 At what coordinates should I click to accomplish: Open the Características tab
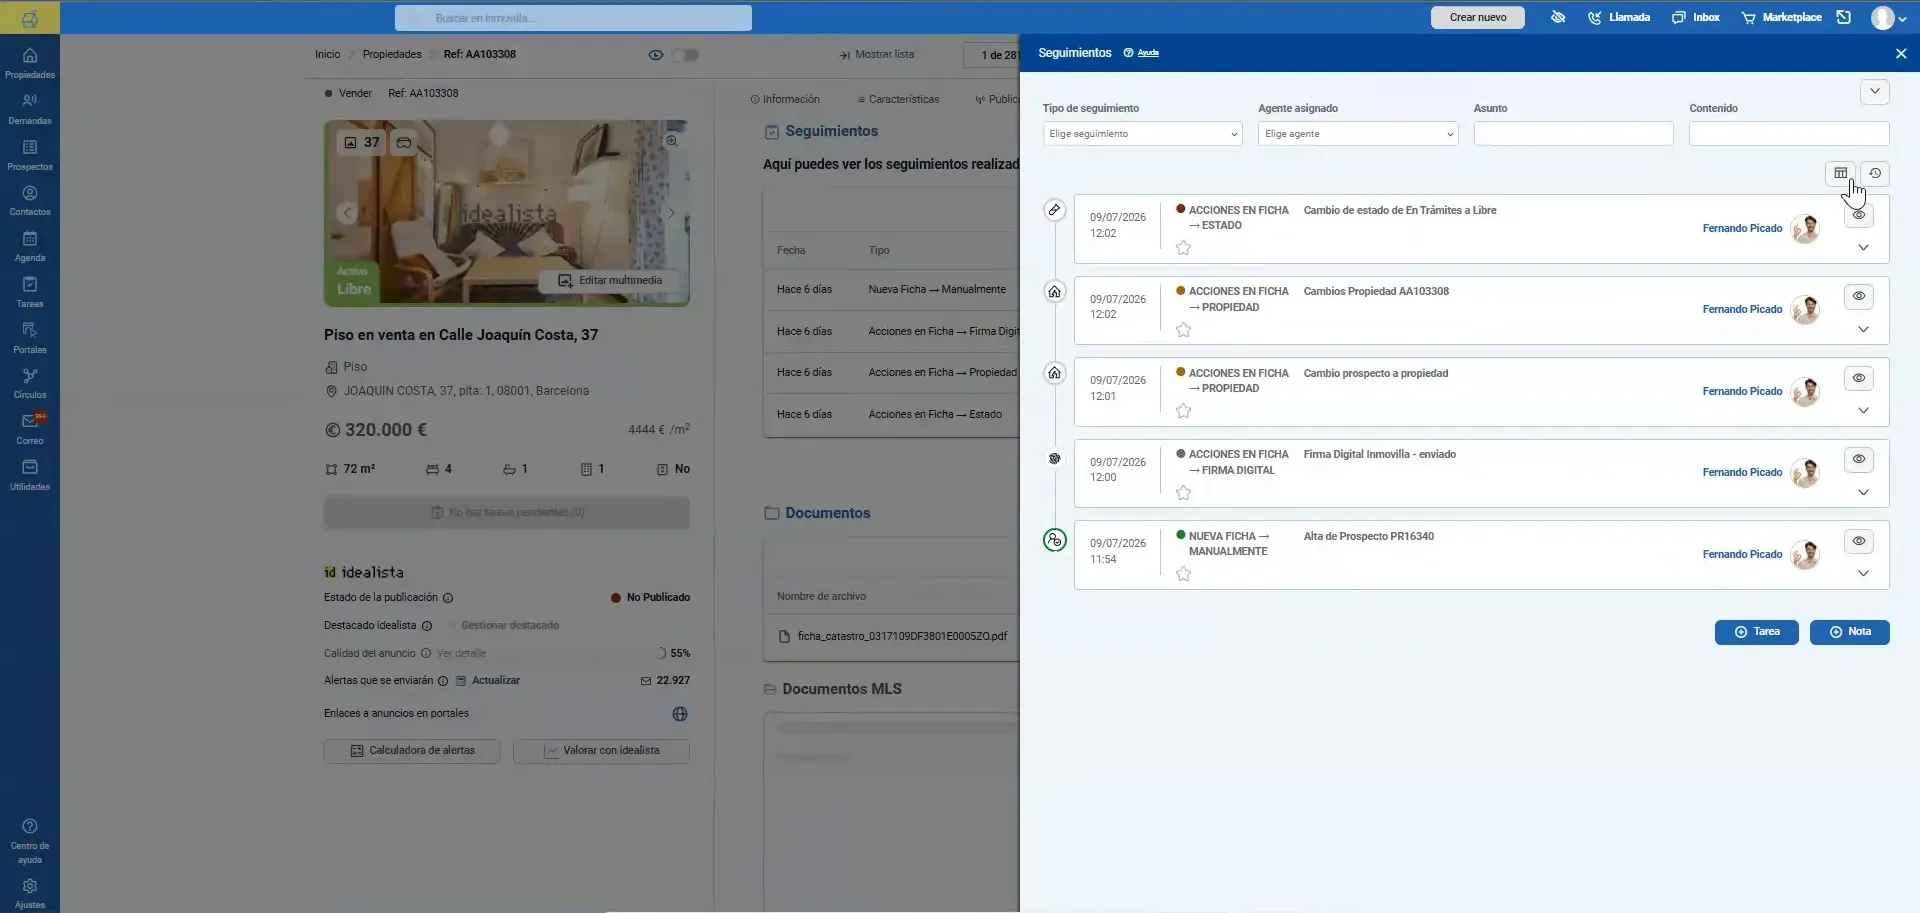pyautogui.click(x=898, y=99)
